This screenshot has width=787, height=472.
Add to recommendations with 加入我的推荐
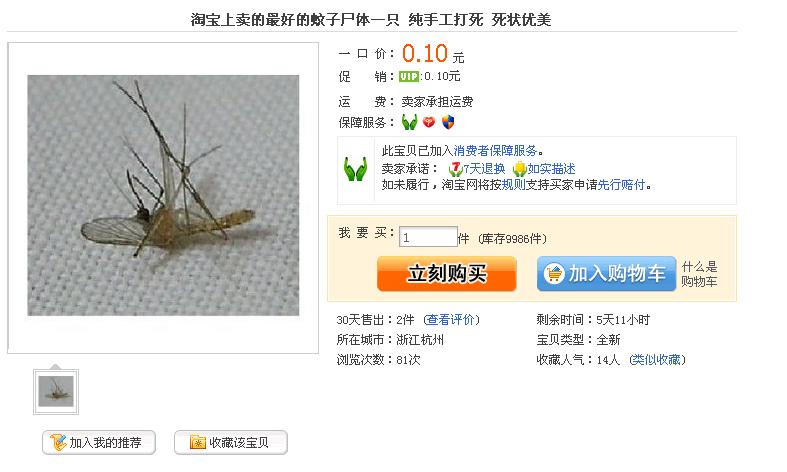click(99, 442)
